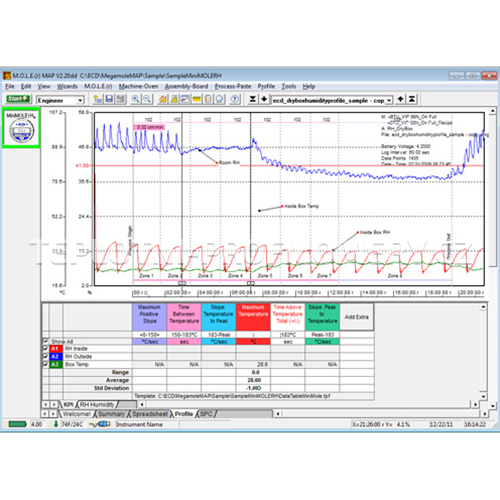
Task: Click the Average value 28.60 cell
Action: click(x=254, y=380)
